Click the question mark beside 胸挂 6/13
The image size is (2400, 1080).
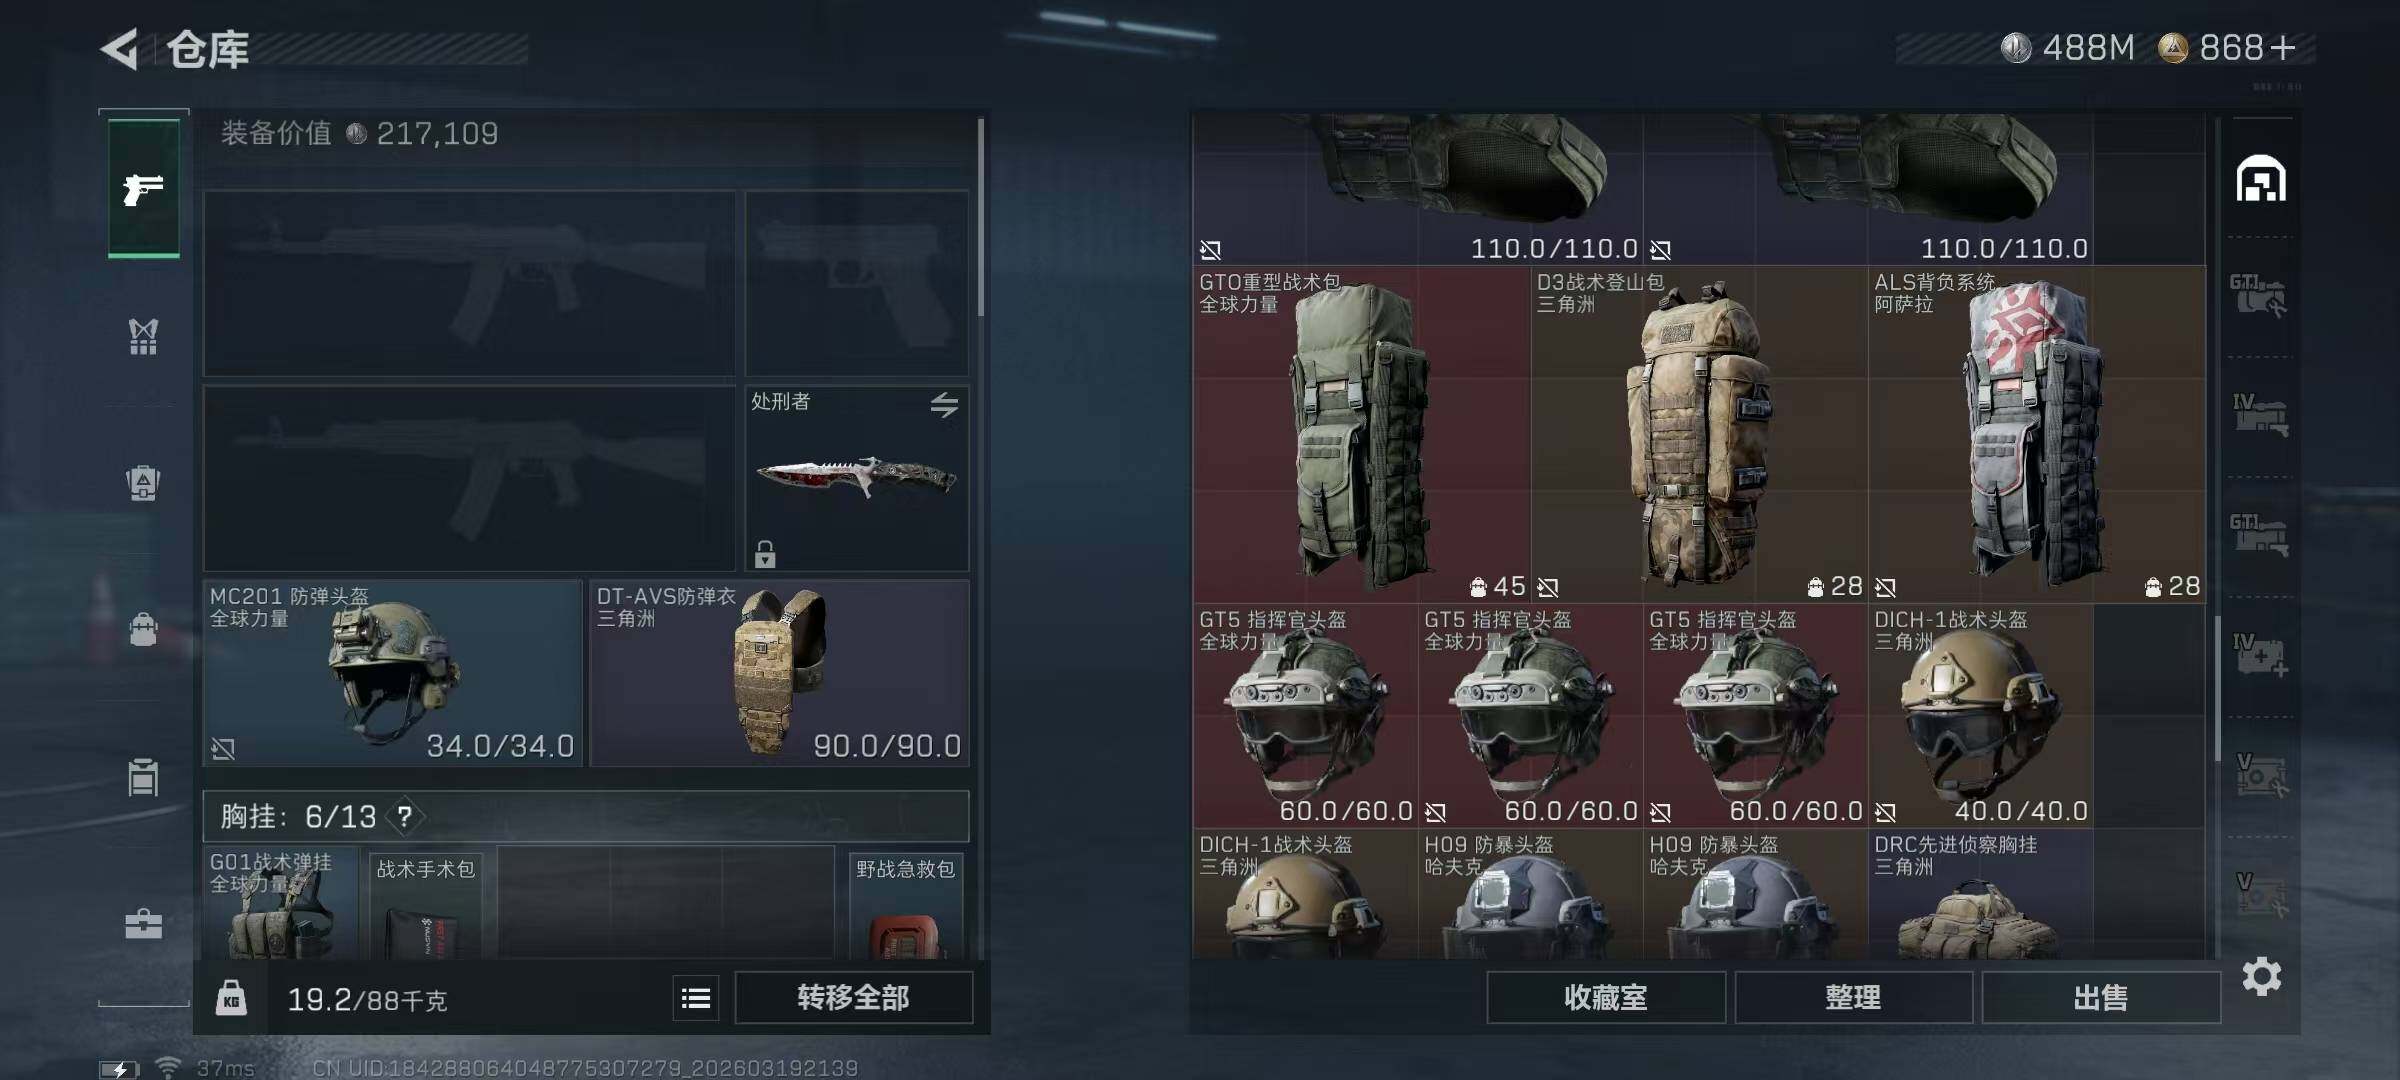click(x=404, y=817)
